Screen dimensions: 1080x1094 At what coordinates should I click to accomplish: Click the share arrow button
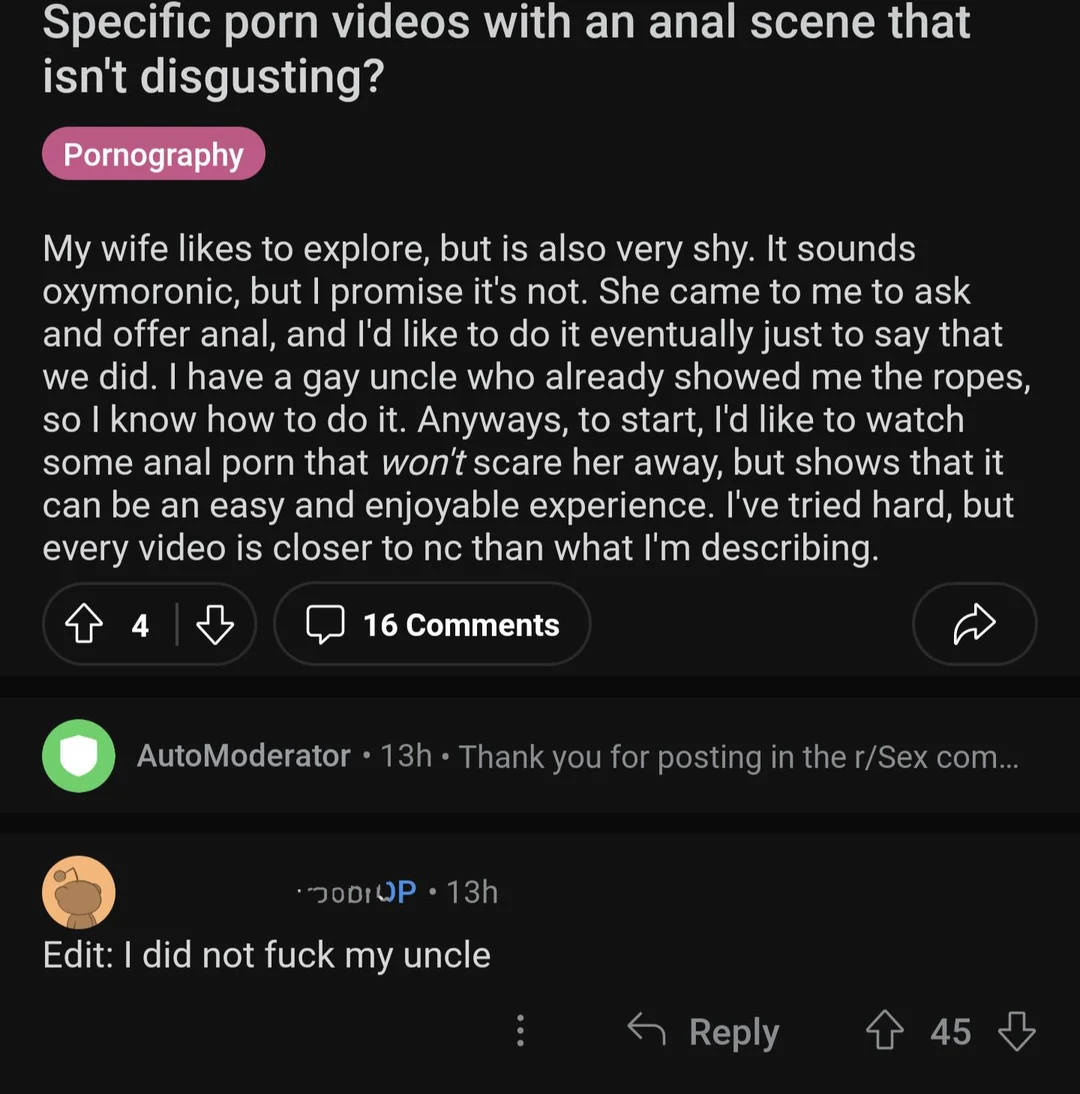point(975,624)
